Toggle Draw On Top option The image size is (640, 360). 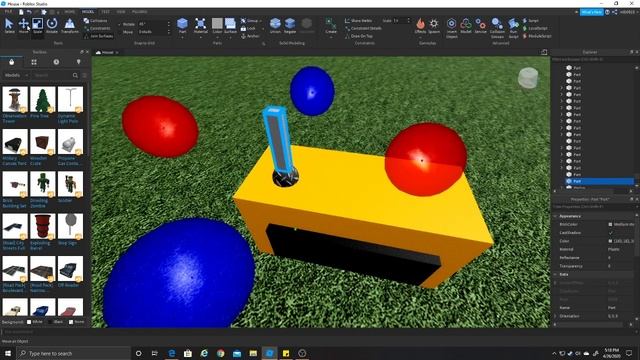(358, 36)
